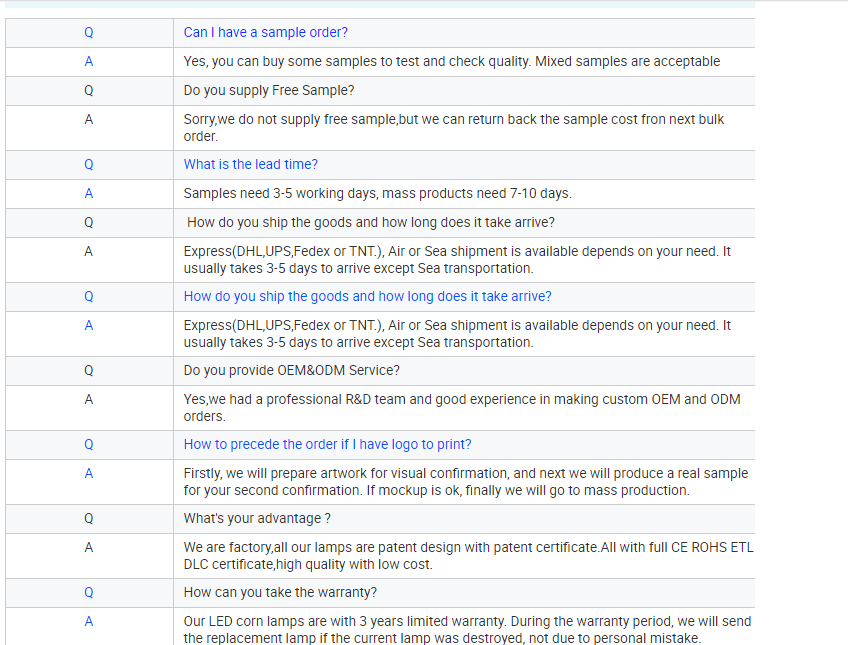Select the answer about returning the sample cost
The image size is (848, 645).
tap(454, 128)
